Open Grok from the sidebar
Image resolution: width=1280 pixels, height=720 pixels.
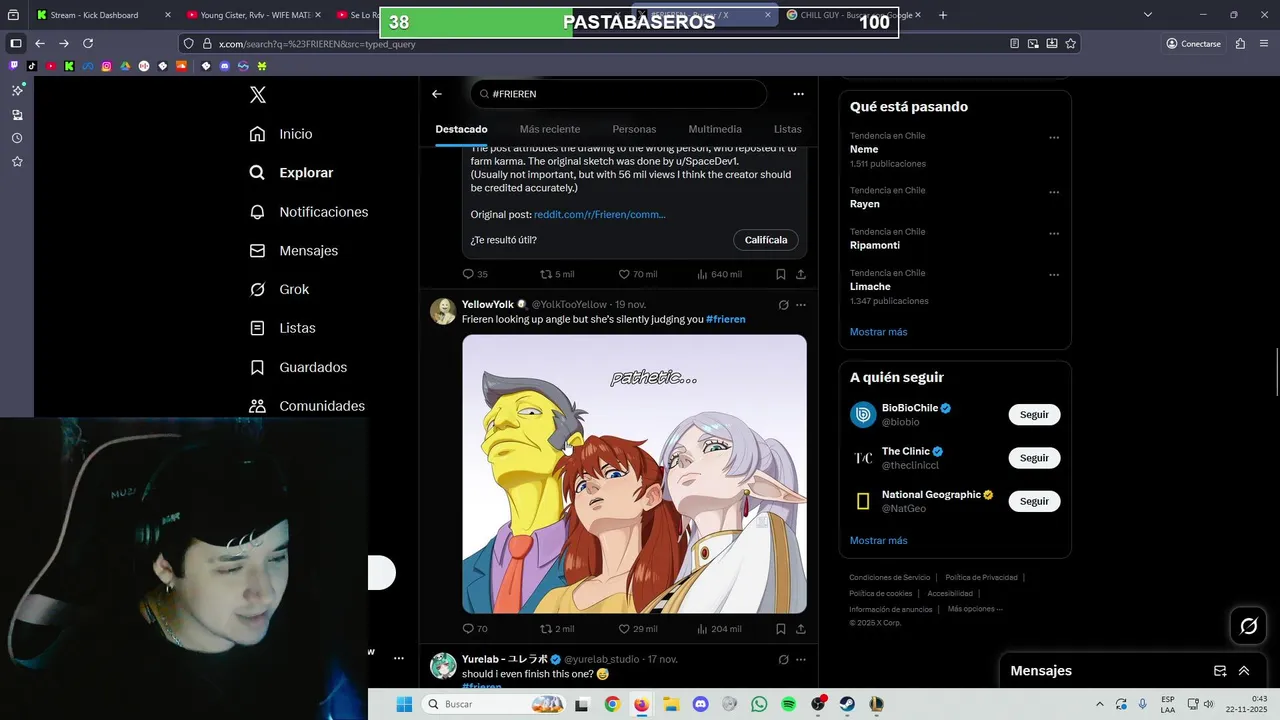click(279, 289)
